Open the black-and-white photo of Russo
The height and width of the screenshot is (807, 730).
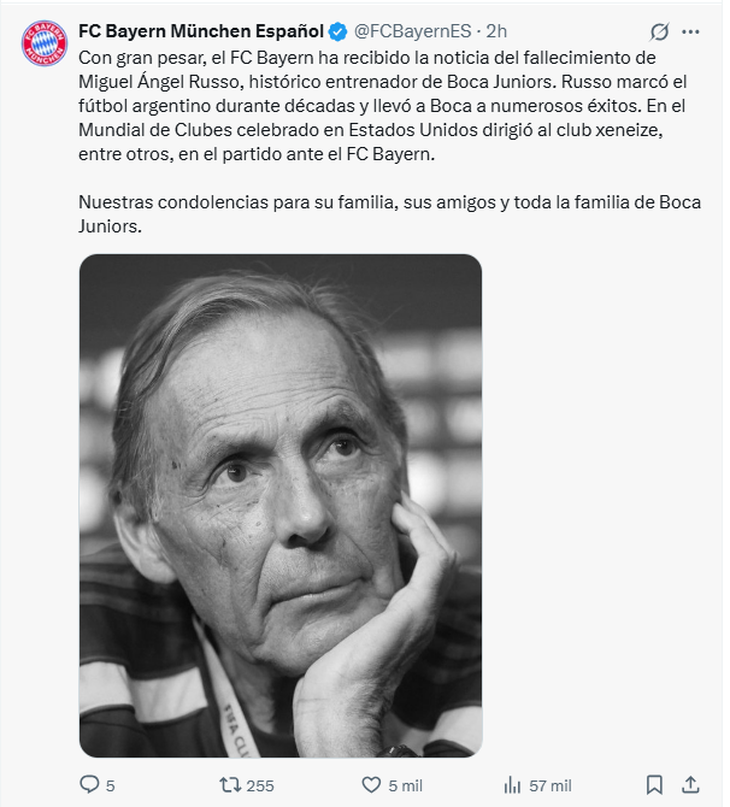click(280, 505)
